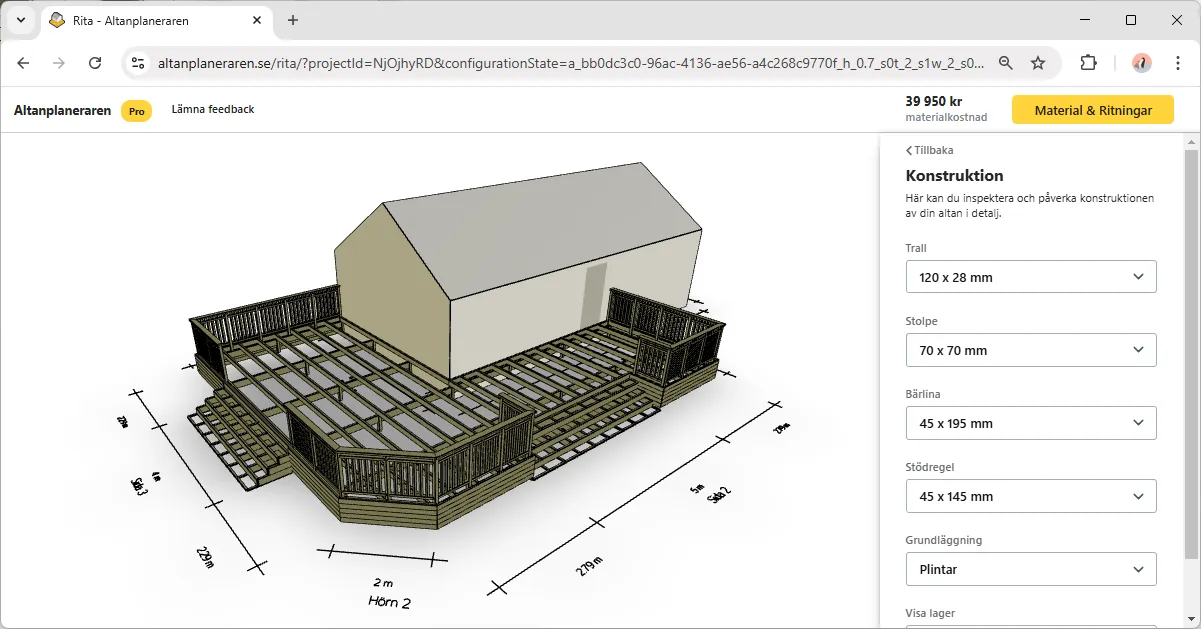Reload the page with refresh icon
Screen dimensions: 1201x629
click(x=95, y=63)
